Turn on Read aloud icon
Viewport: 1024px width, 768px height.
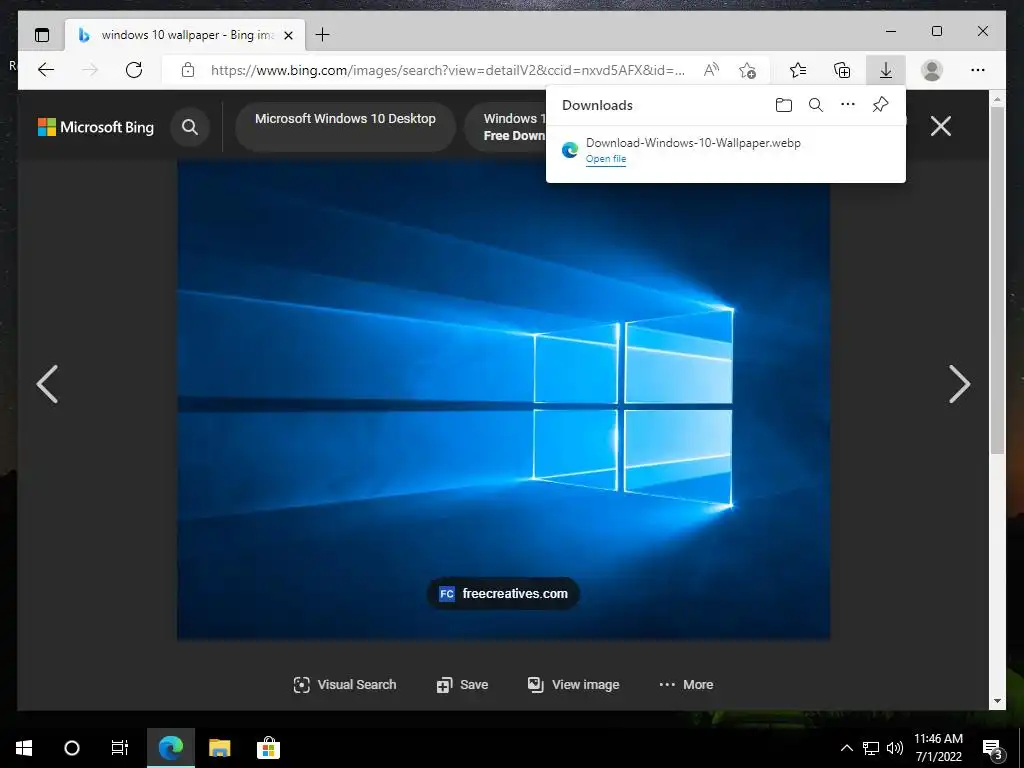point(711,70)
